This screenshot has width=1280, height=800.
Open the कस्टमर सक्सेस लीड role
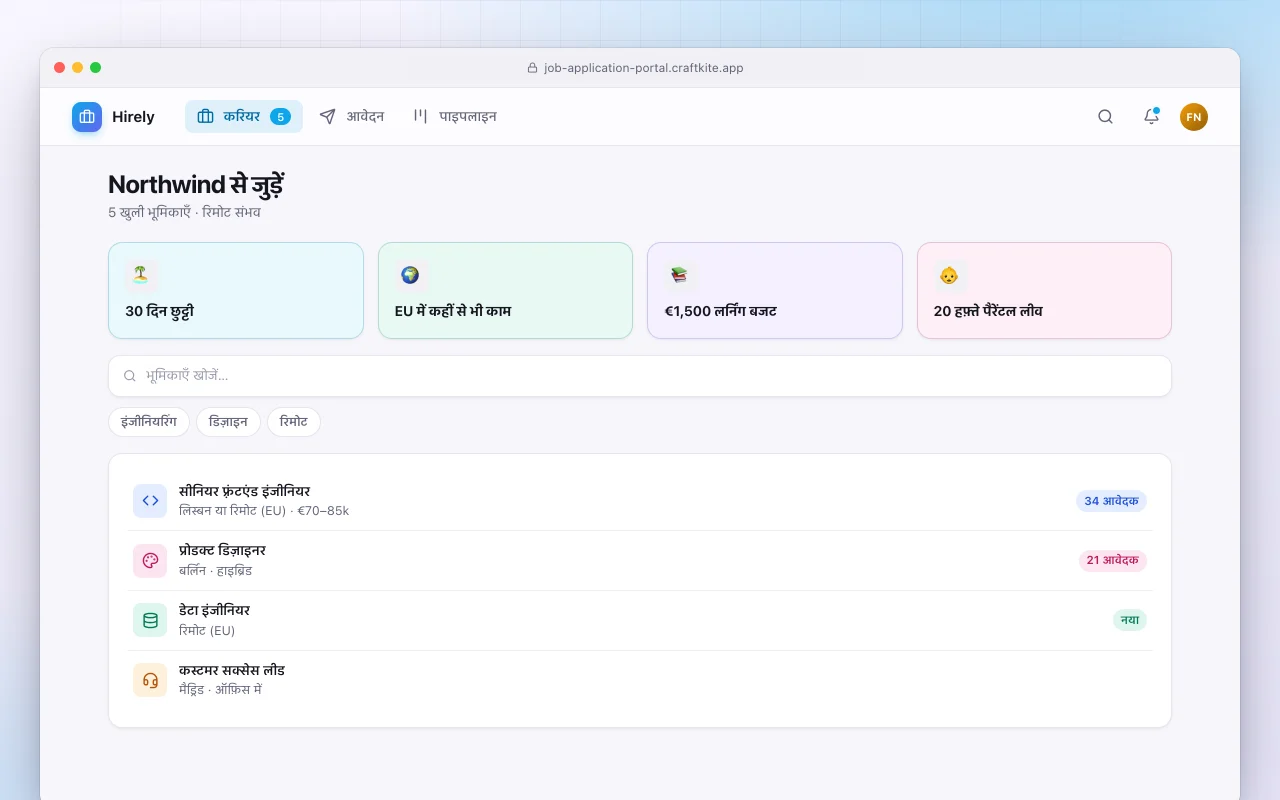point(640,680)
